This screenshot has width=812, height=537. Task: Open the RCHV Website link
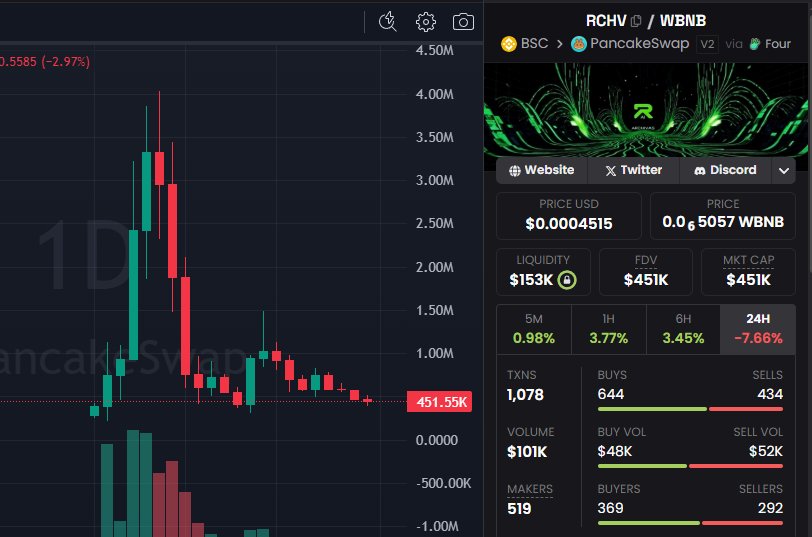542,170
